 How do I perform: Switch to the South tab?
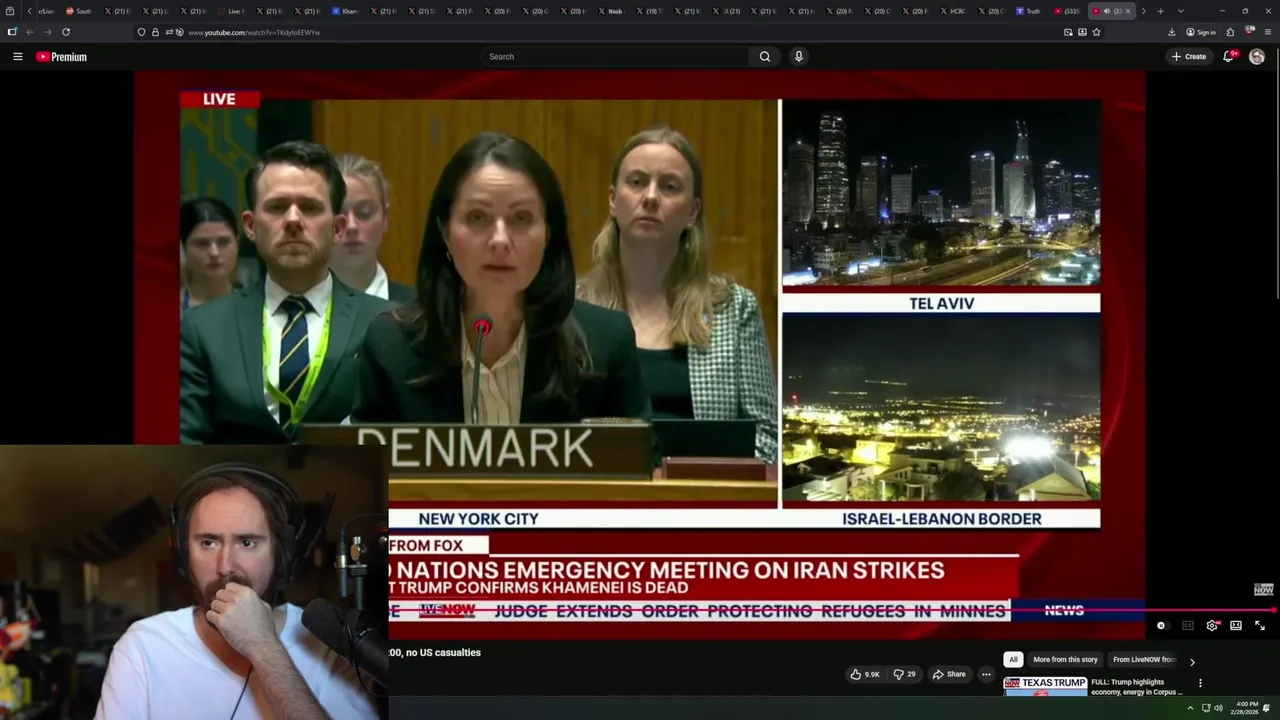pos(79,11)
